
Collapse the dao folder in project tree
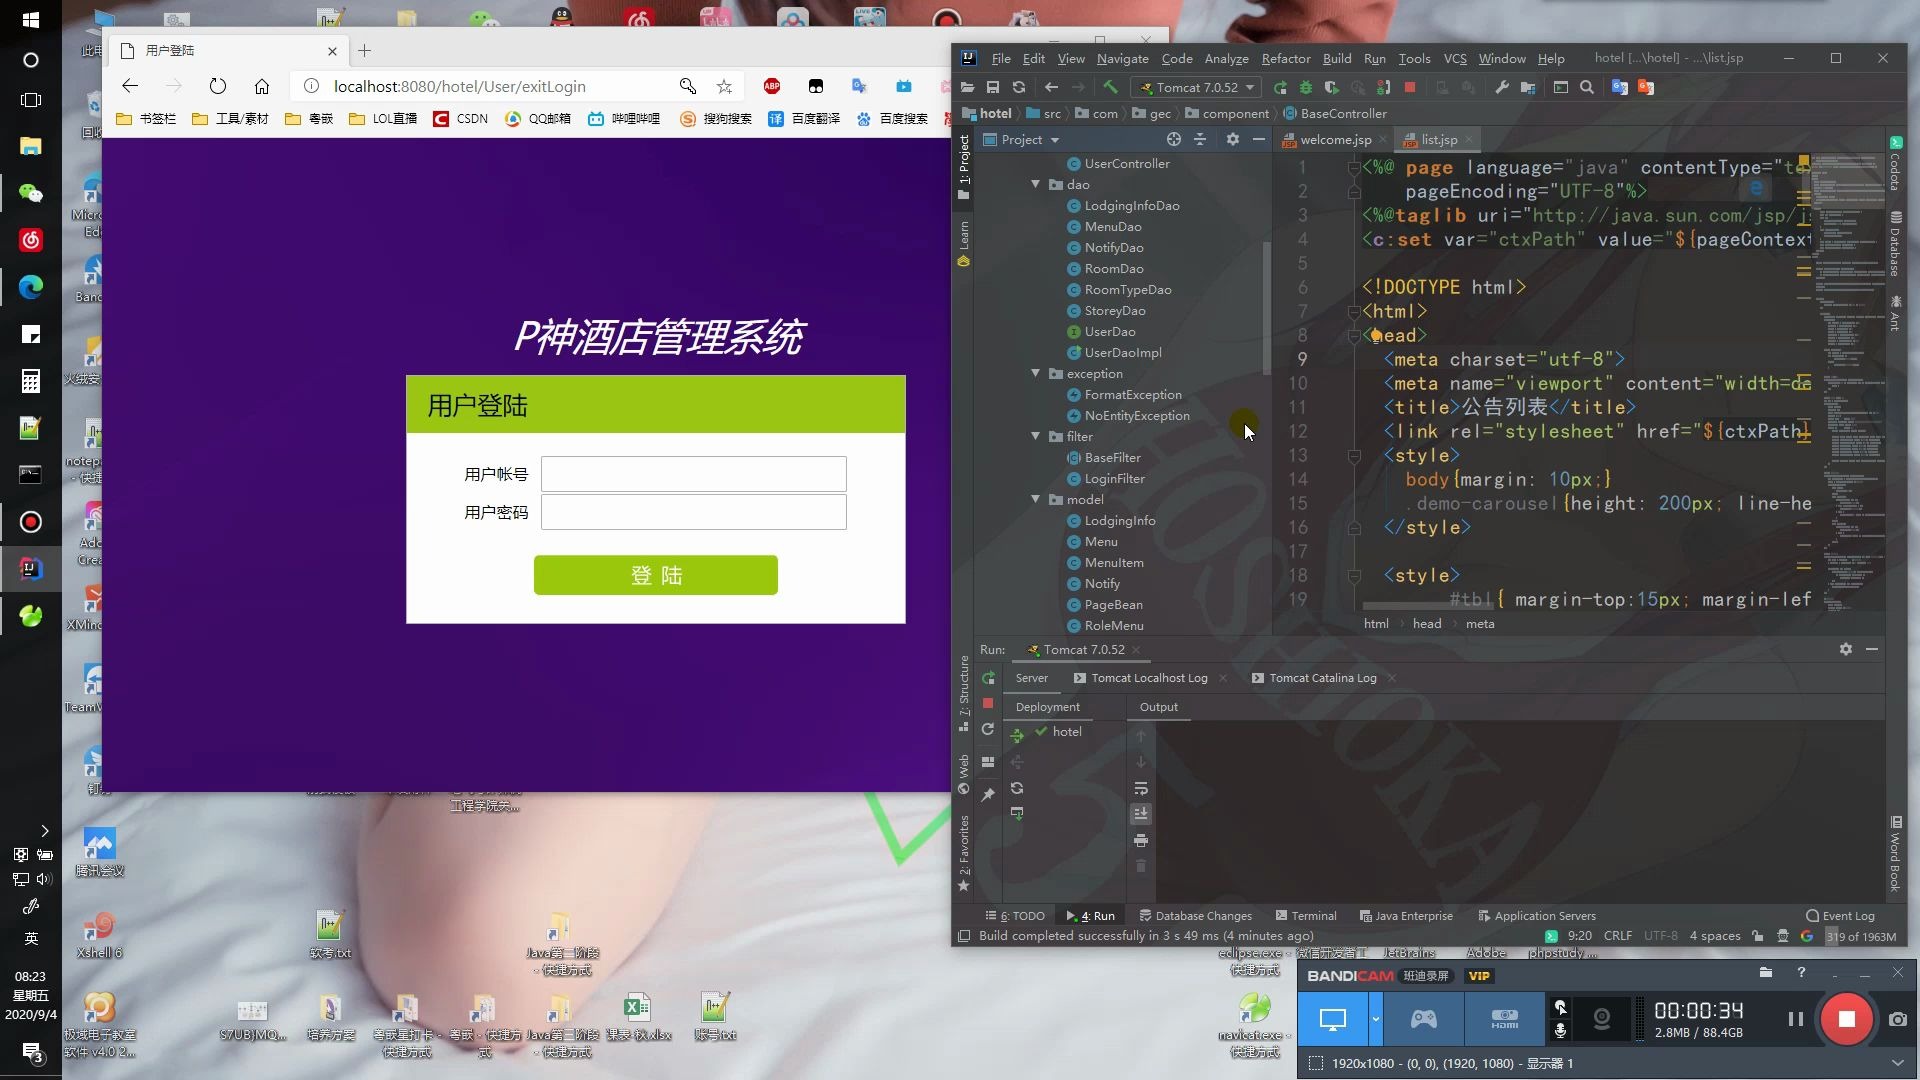(1036, 184)
